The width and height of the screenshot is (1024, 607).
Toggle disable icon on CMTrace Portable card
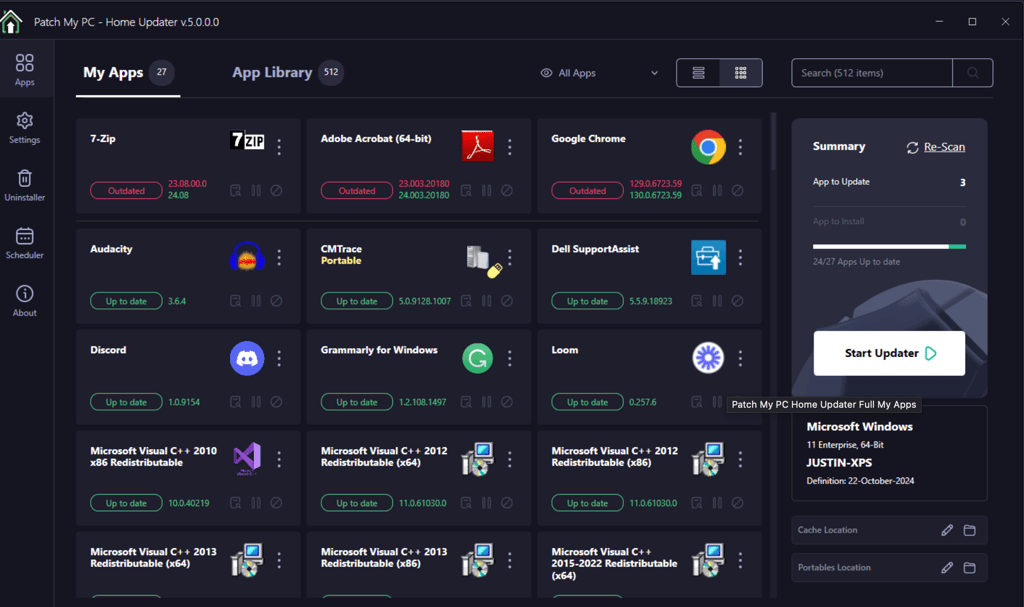[507, 301]
